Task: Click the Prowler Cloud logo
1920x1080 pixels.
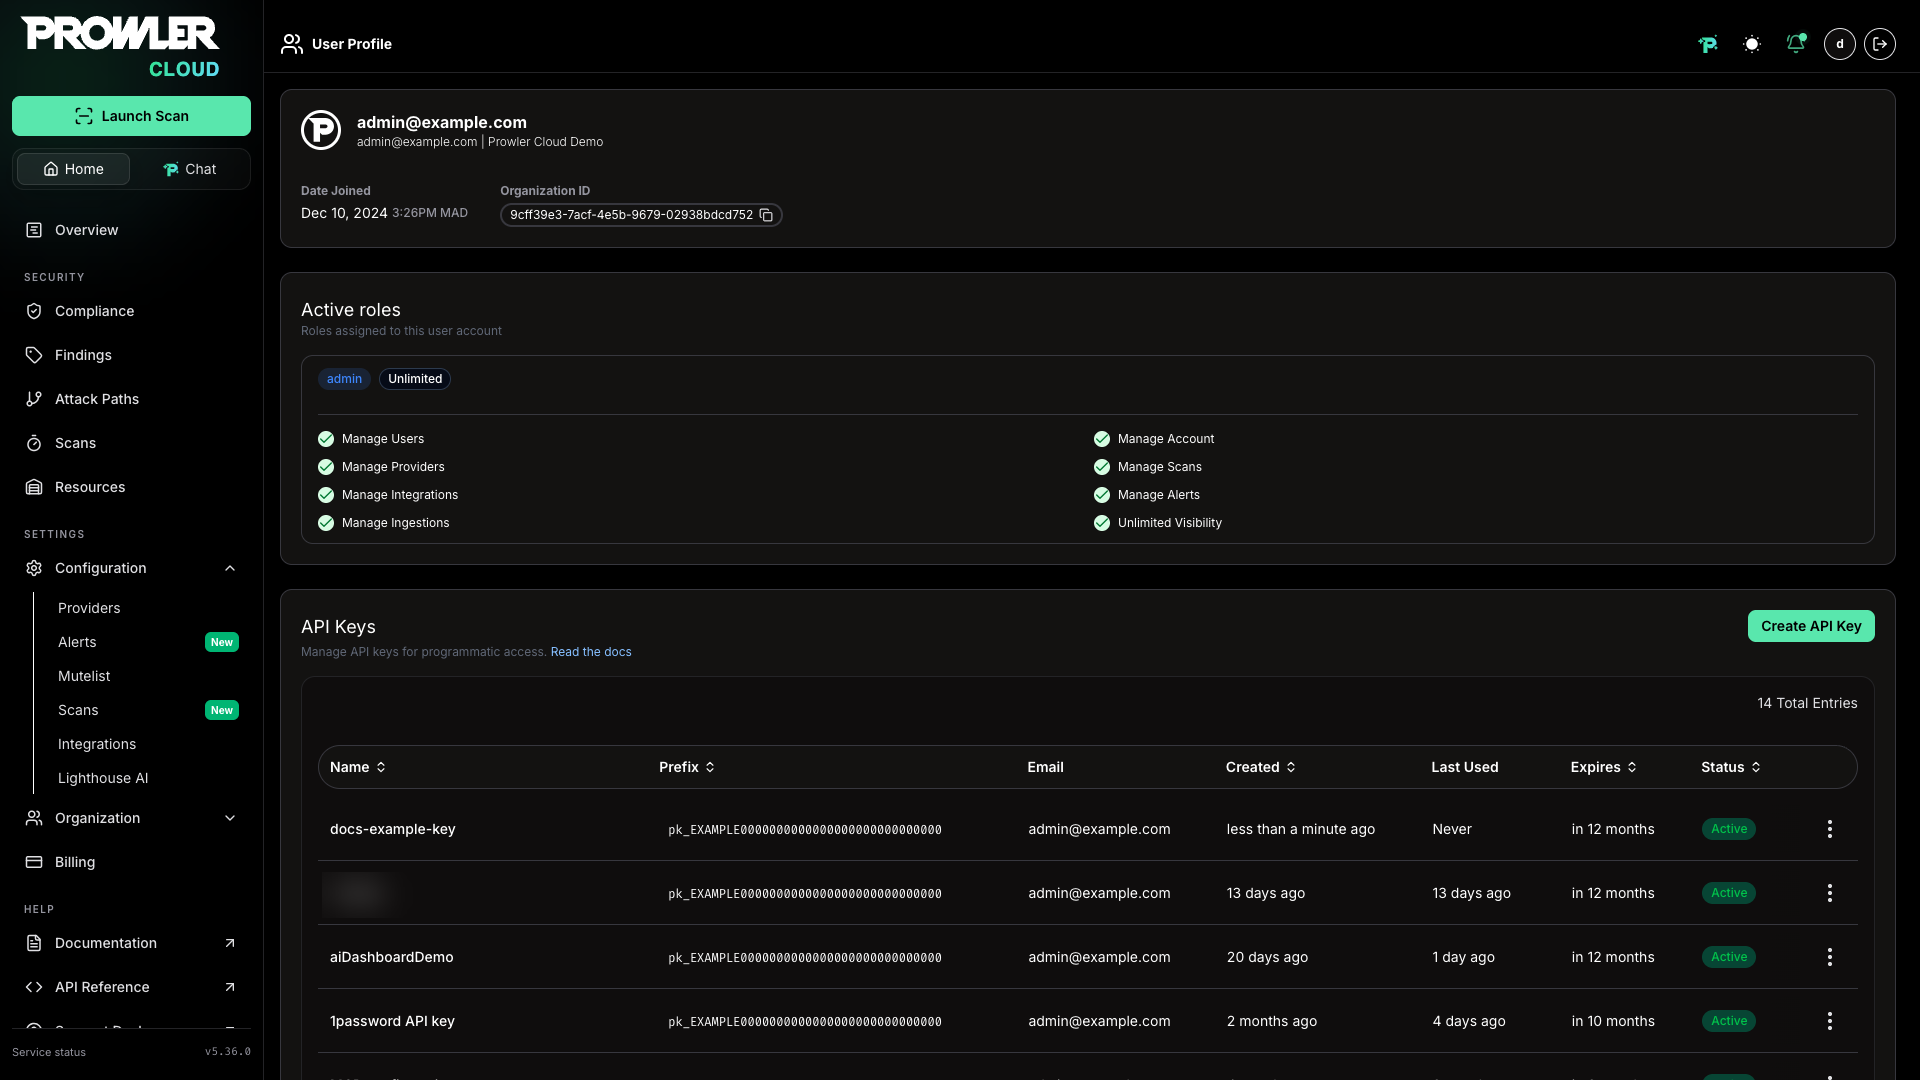Action: [120, 47]
